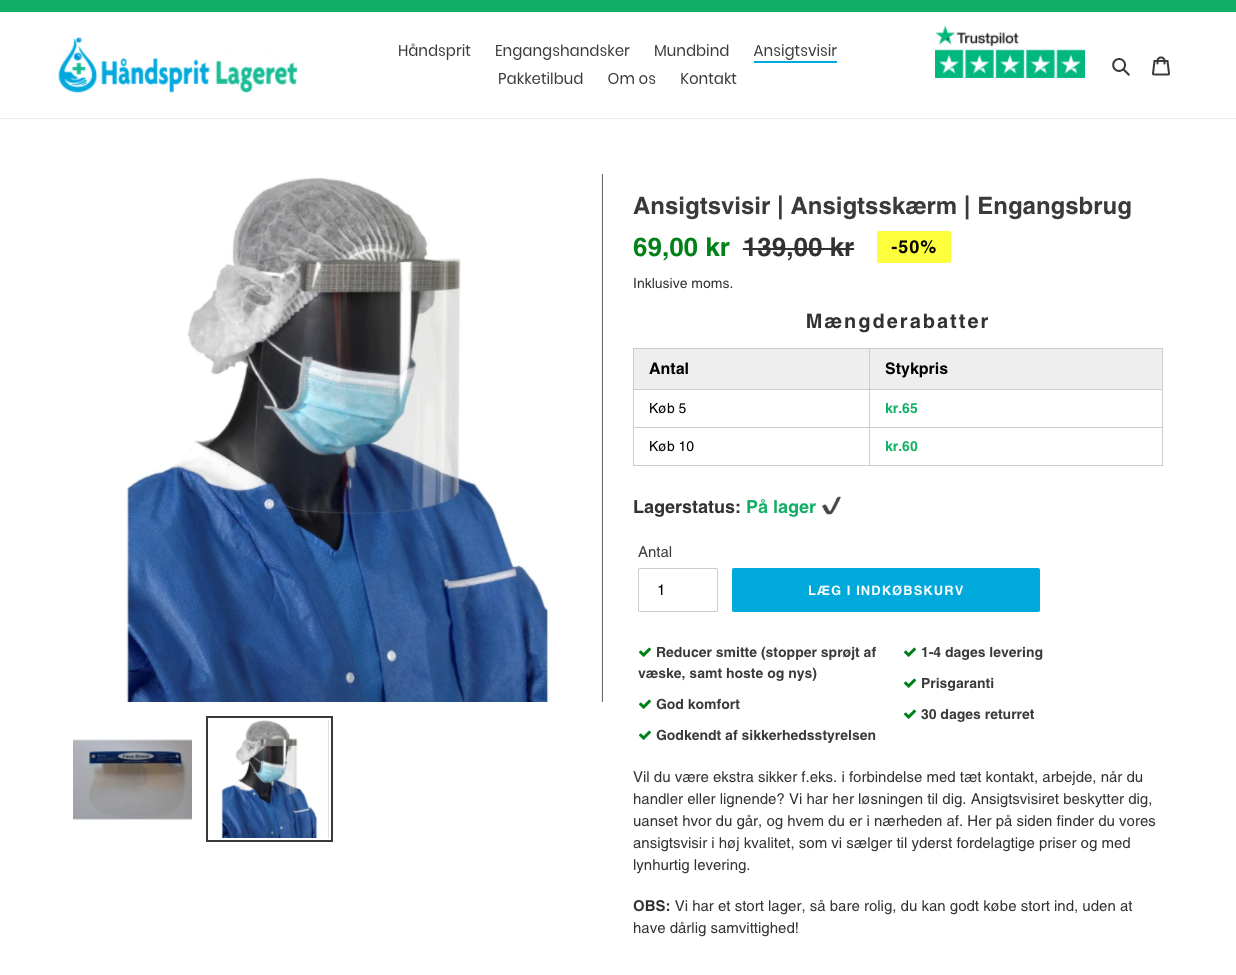This screenshot has width=1236, height=975.
Task: Open the shopping cart icon
Action: [1161, 66]
